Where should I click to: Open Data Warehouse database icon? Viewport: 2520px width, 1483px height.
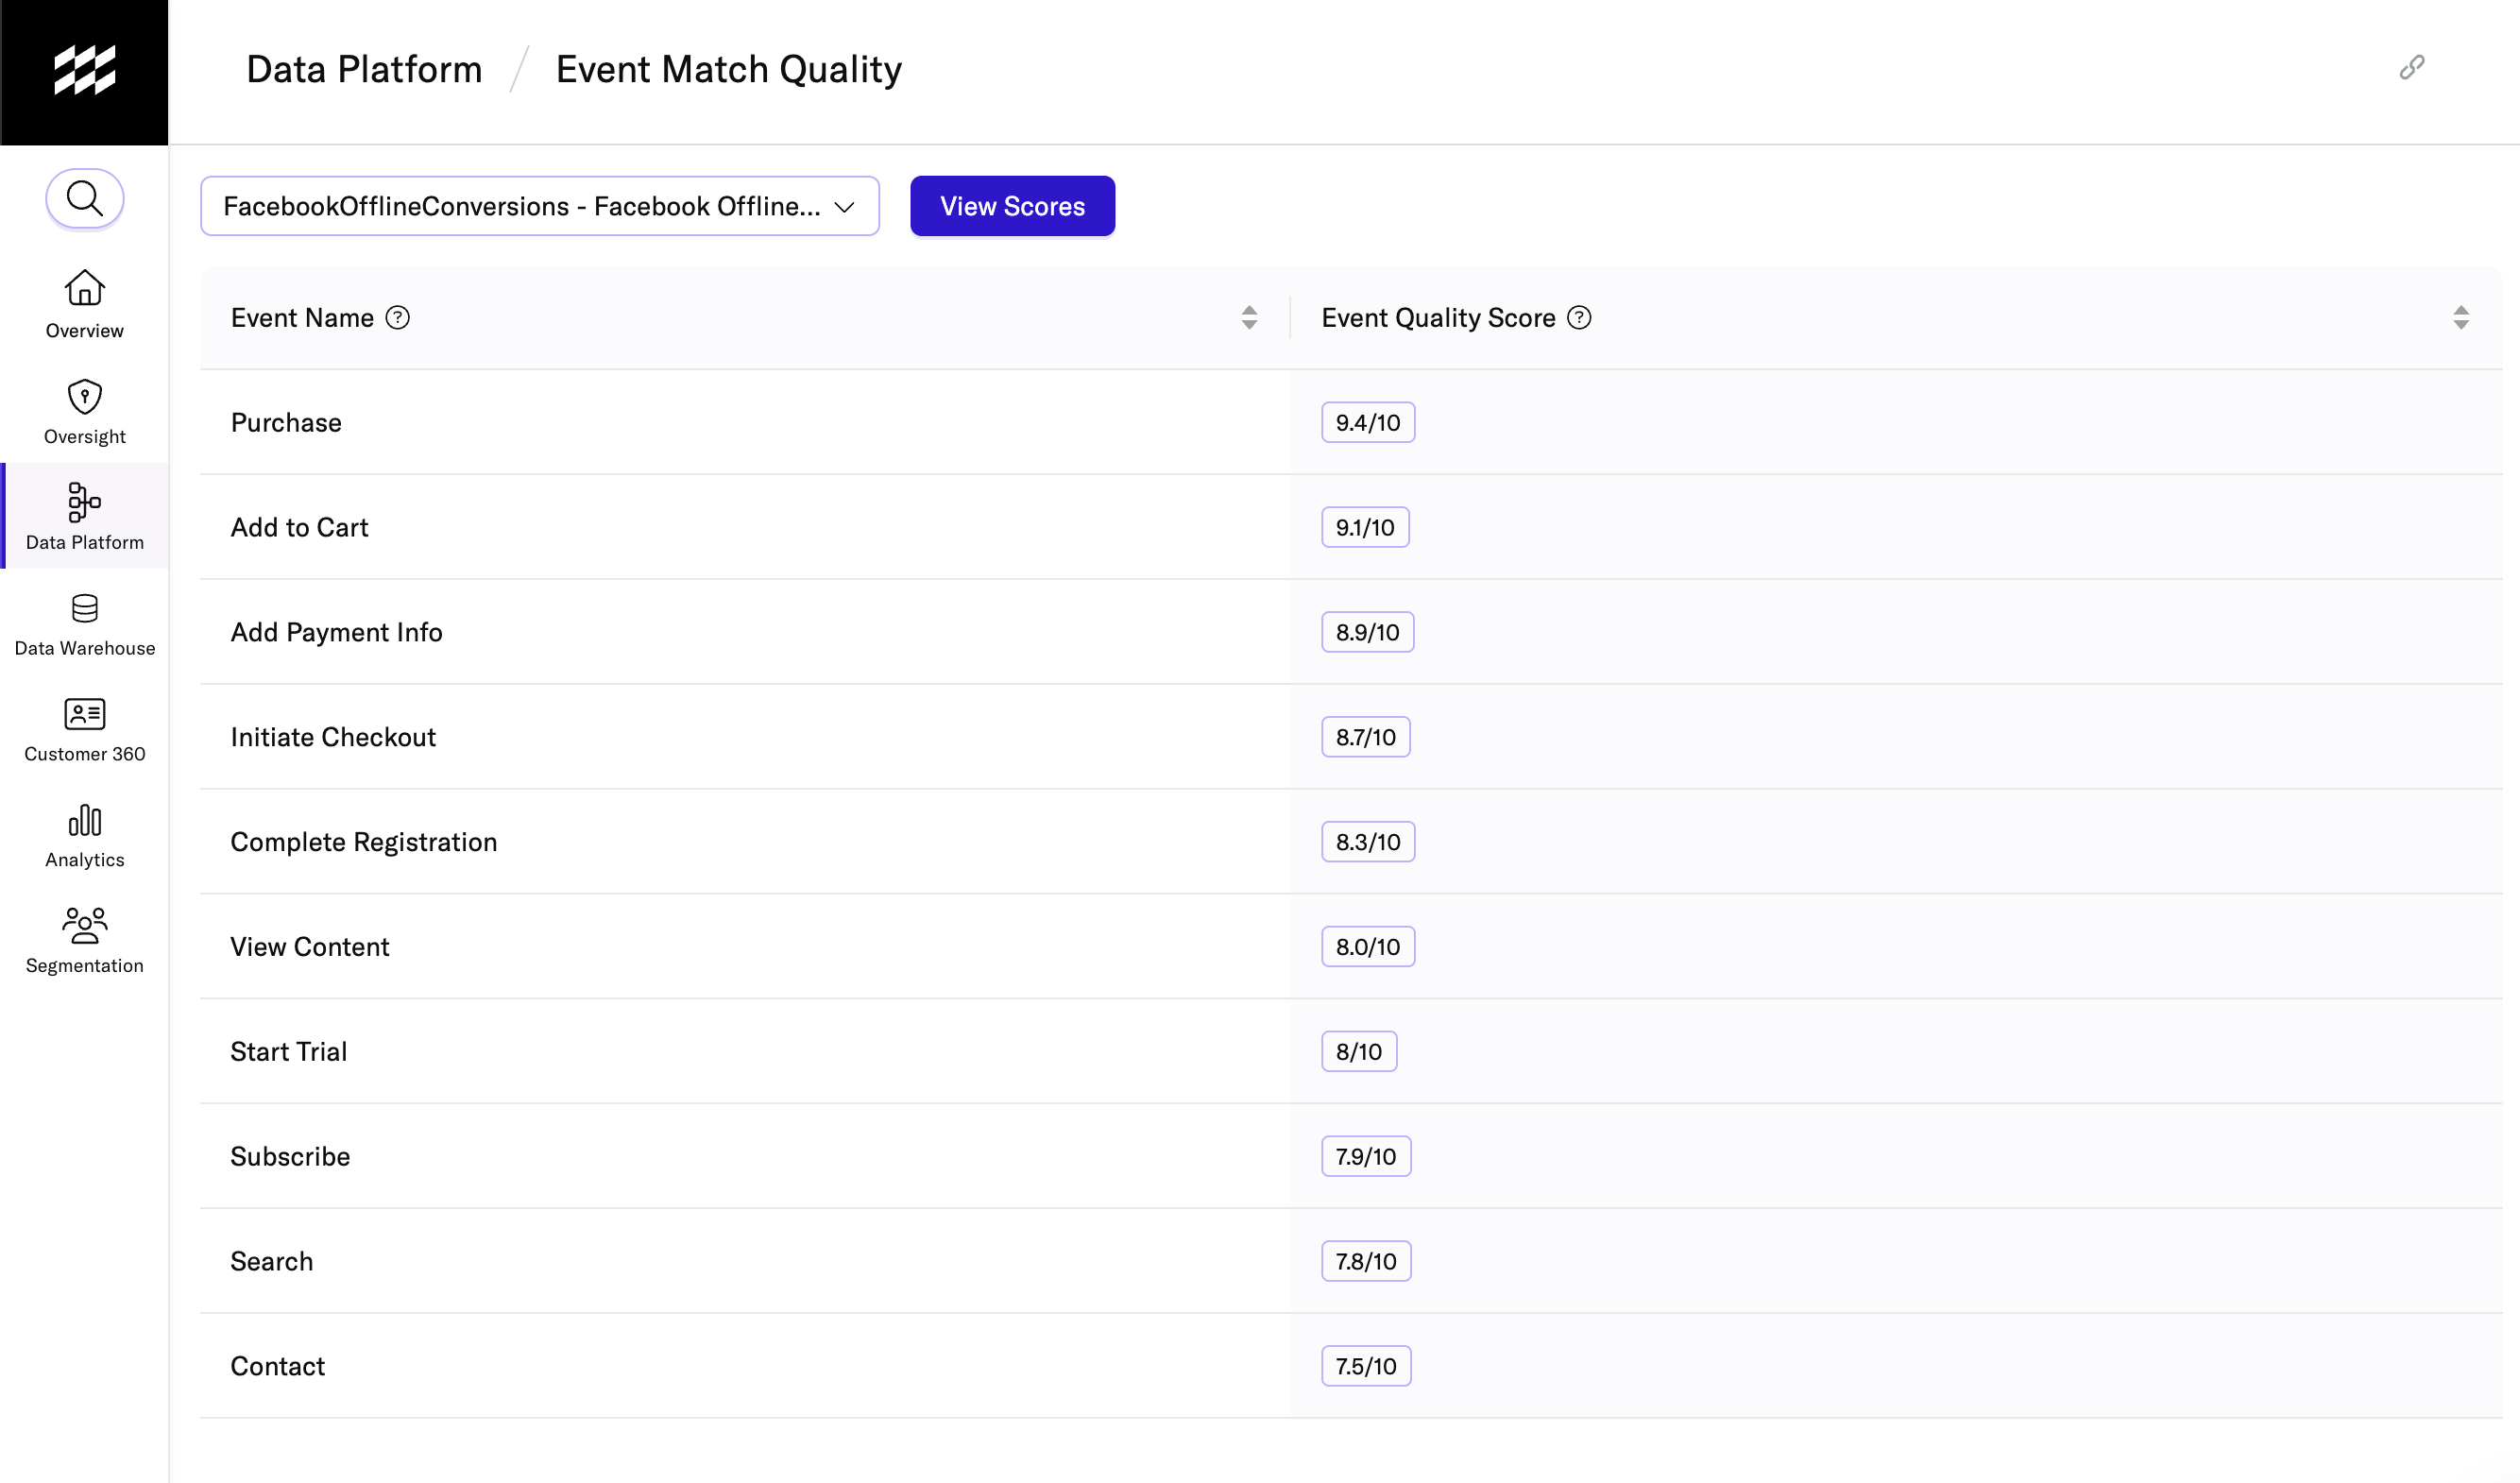click(x=85, y=609)
